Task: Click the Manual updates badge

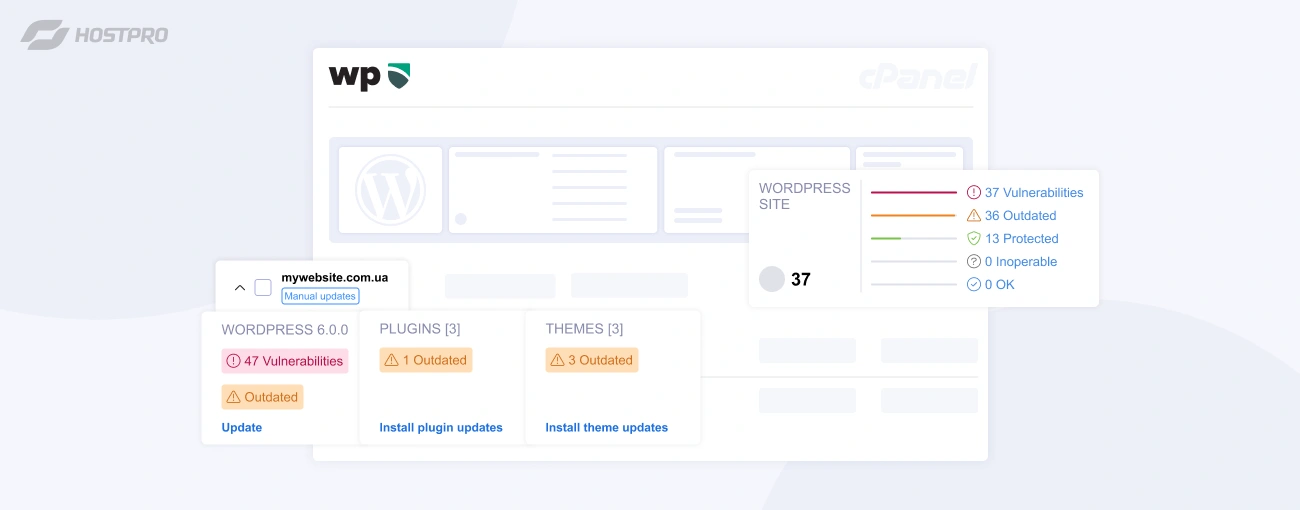Action: coord(320,296)
